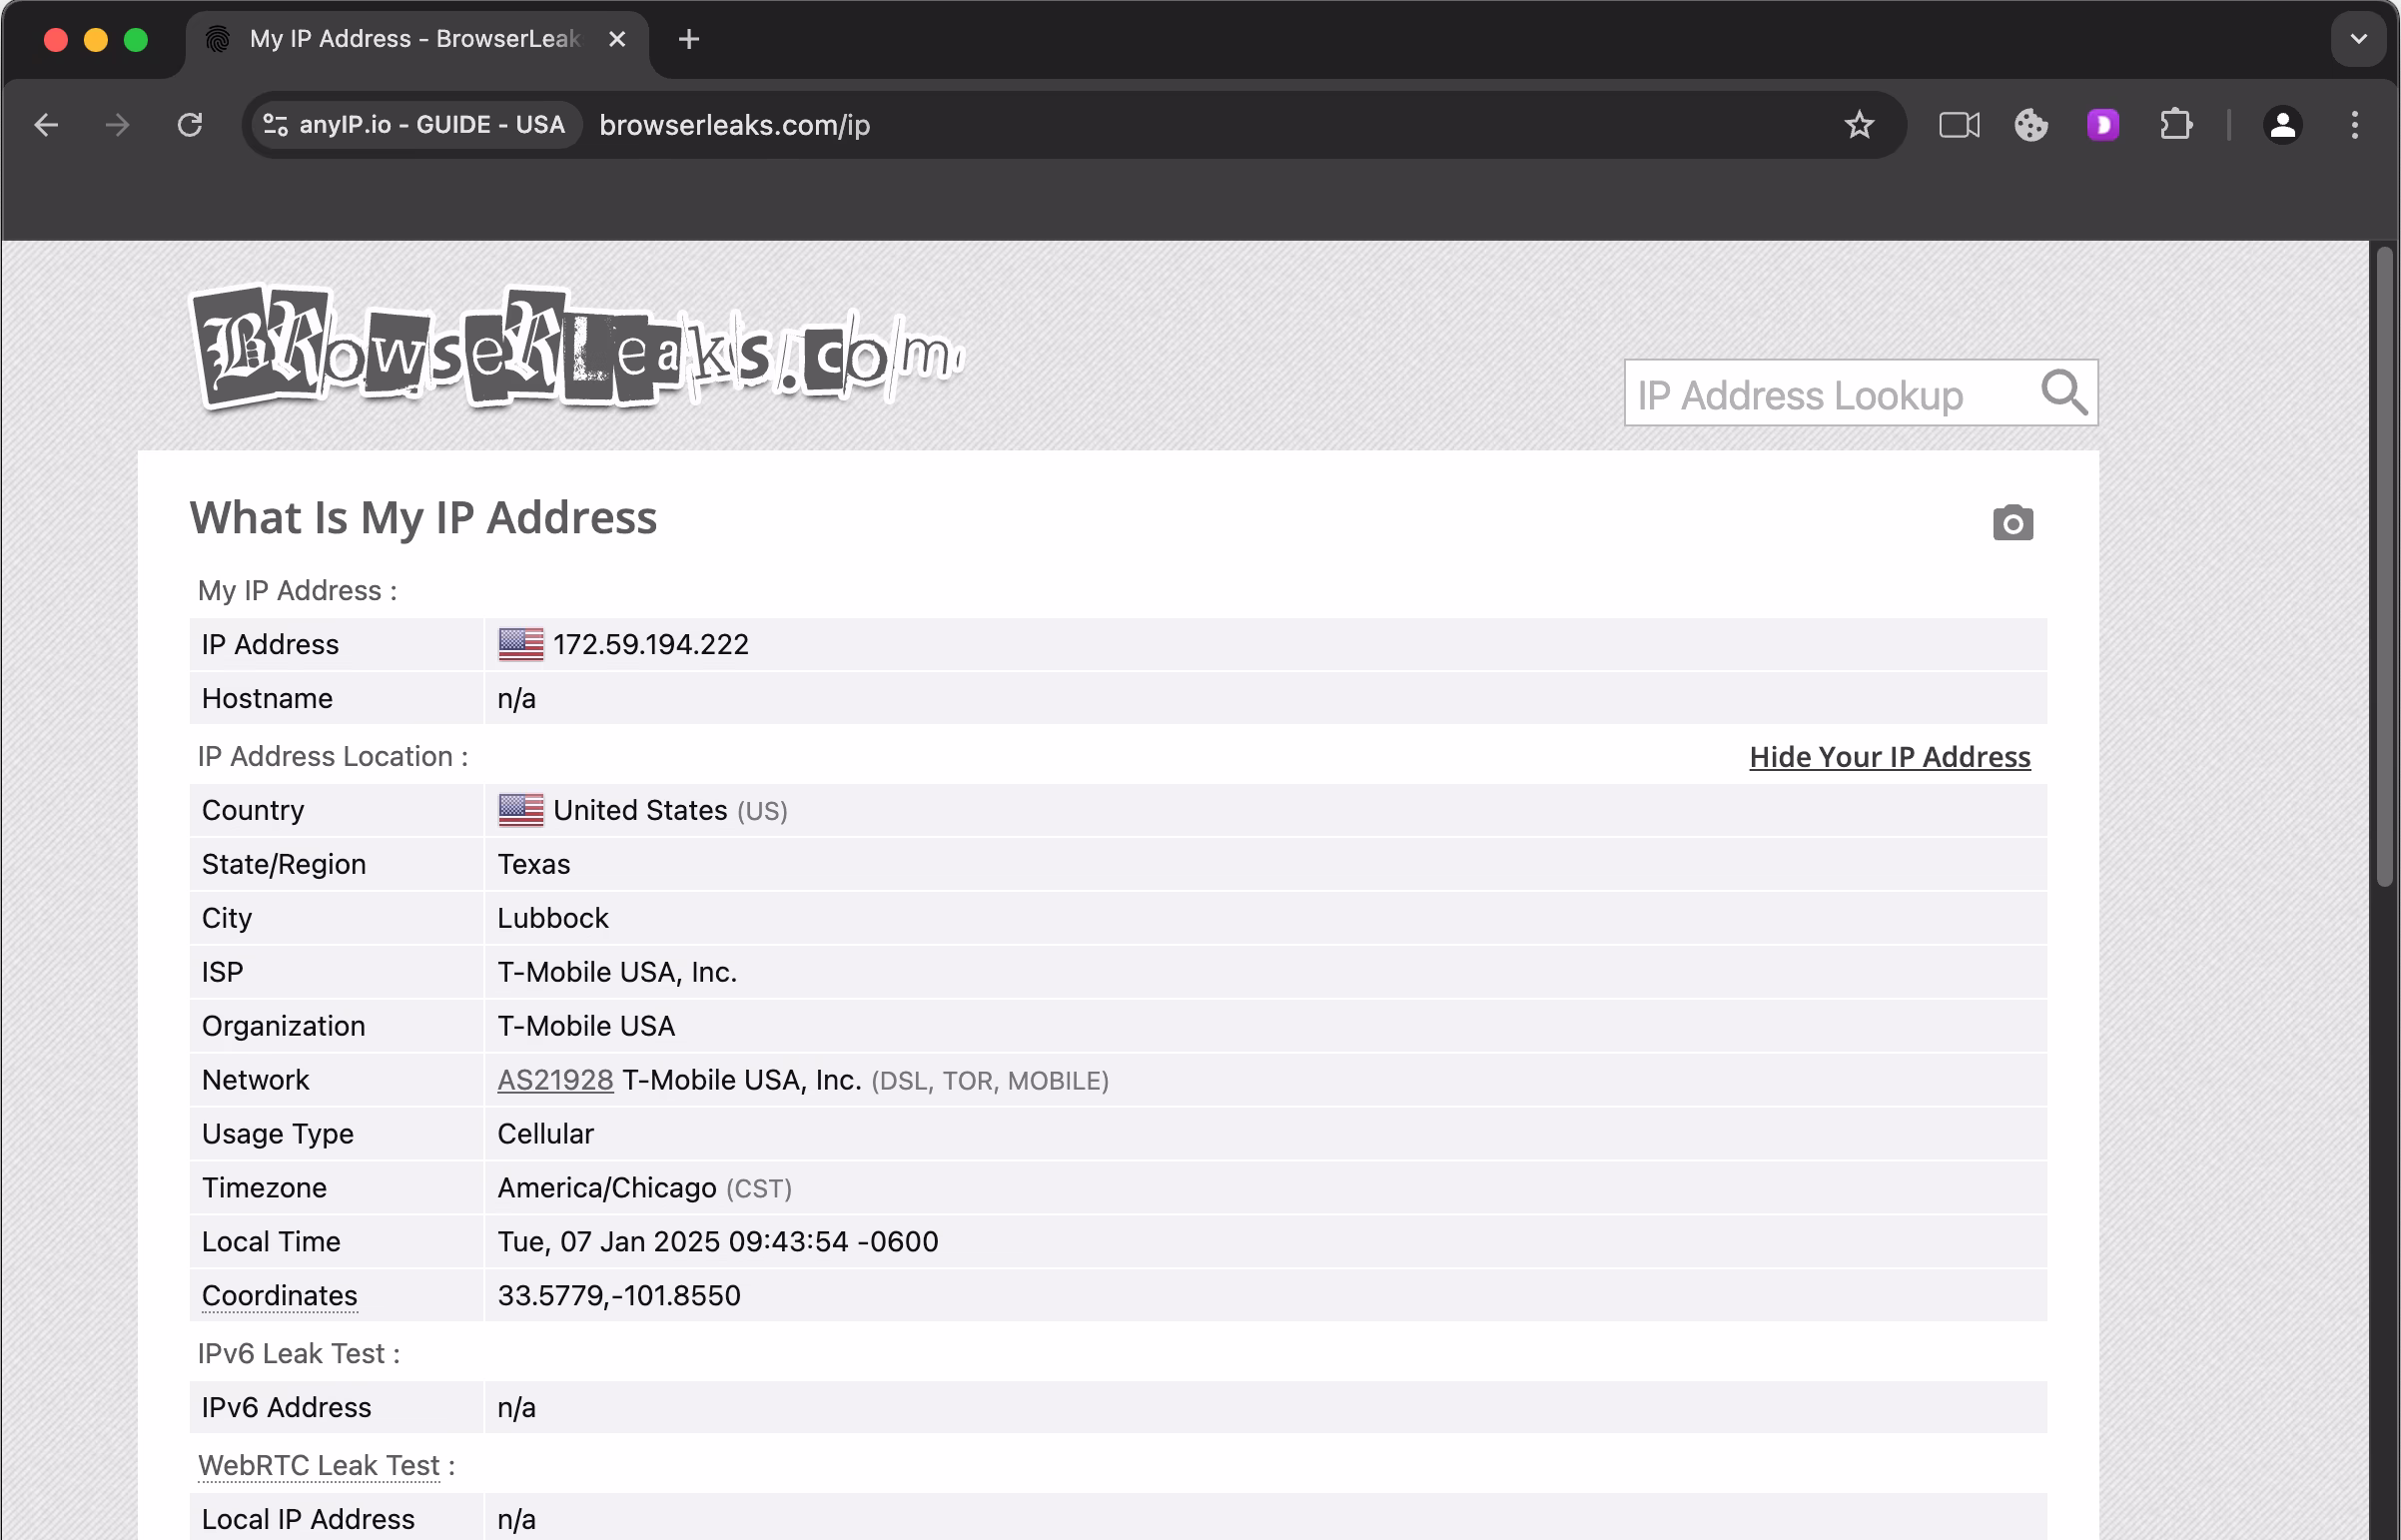Click the United States (US) country value

click(670, 811)
